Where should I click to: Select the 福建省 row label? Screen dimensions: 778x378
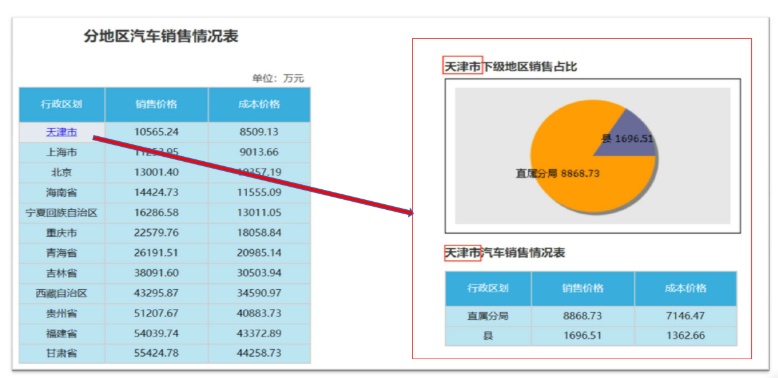pyautogui.click(x=62, y=333)
